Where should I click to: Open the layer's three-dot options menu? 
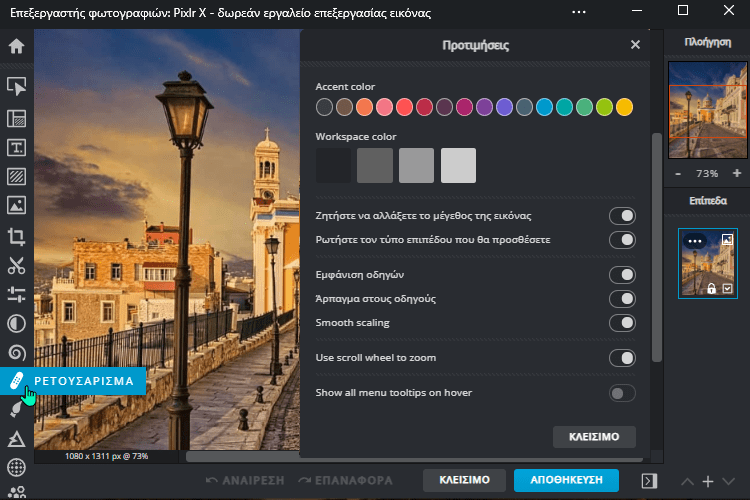(x=695, y=241)
